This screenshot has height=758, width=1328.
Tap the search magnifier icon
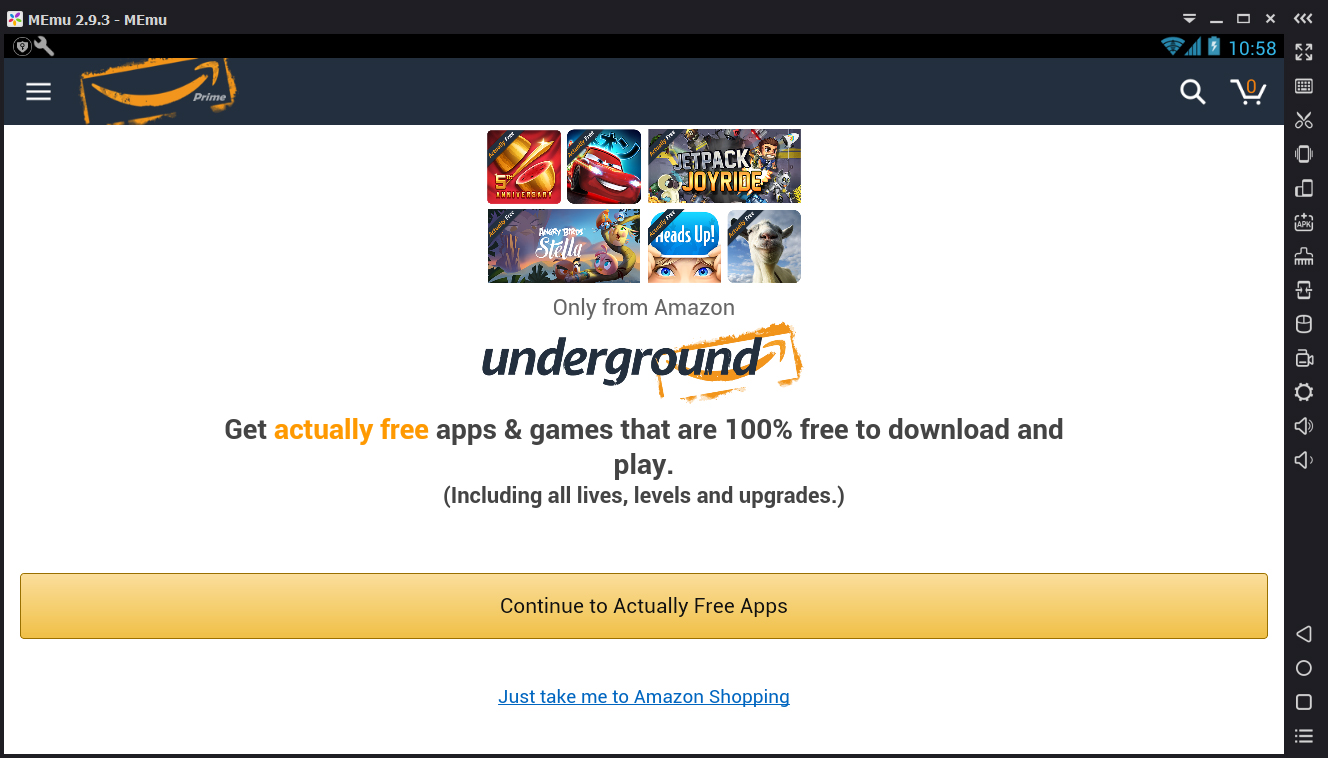[x=1192, y=92]
